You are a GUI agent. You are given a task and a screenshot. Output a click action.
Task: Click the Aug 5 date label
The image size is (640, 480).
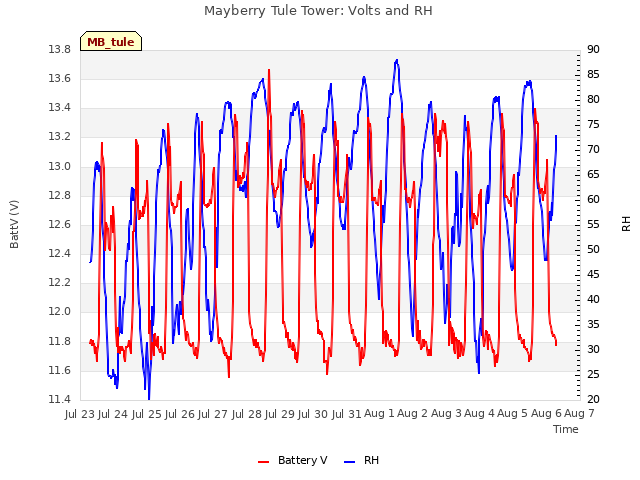pyautogui.click(x=512, y=414)
